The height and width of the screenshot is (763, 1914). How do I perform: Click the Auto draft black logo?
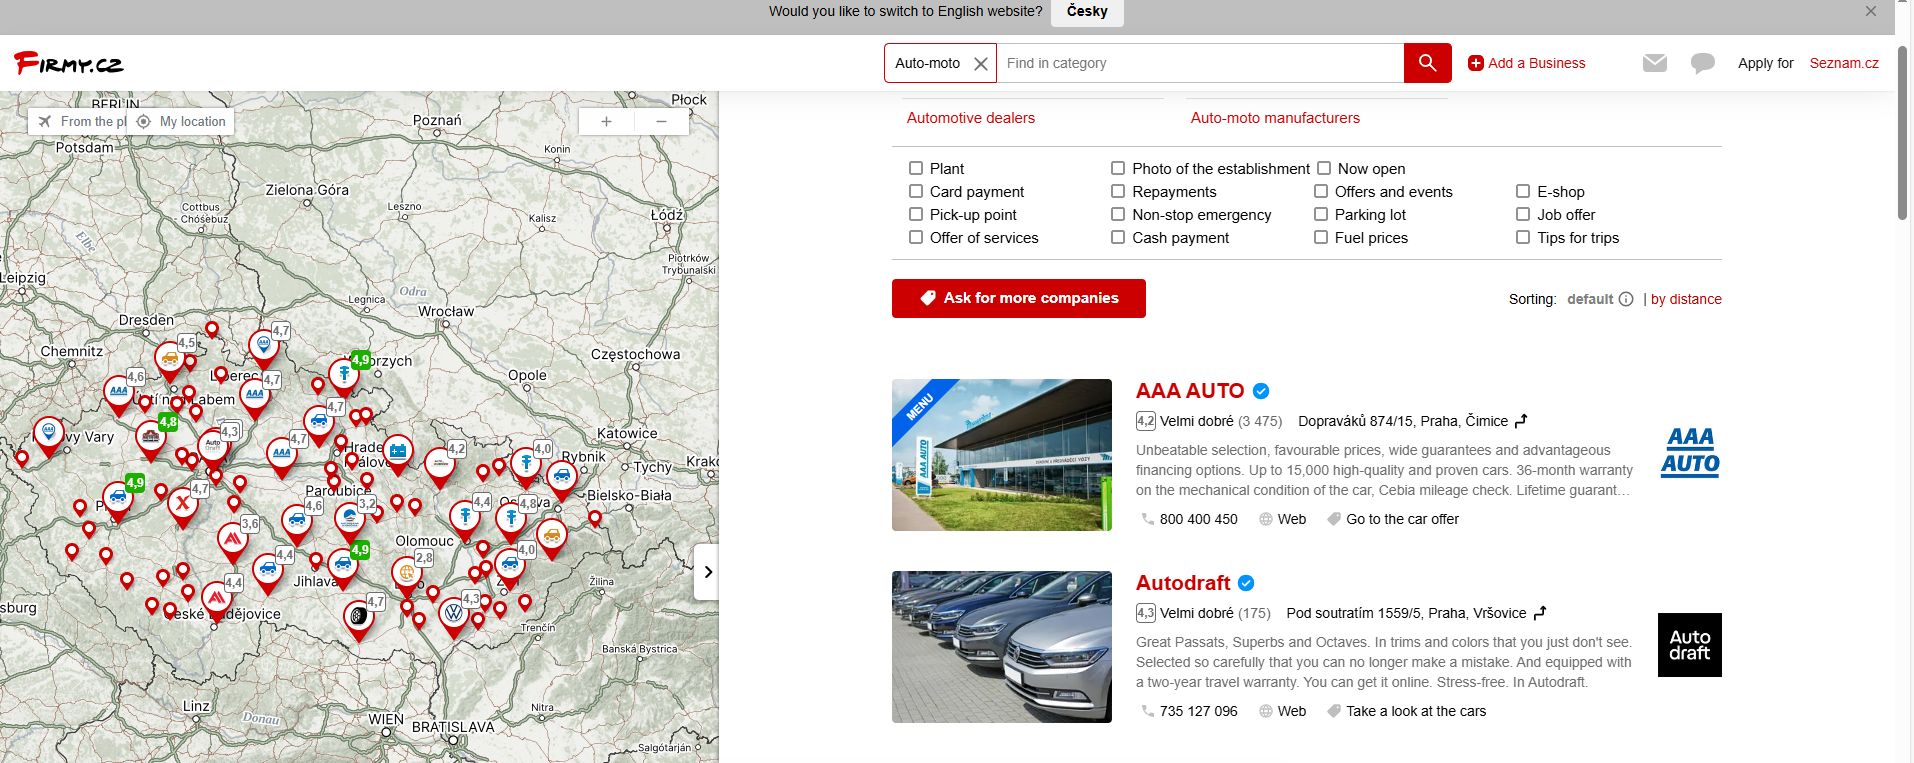click(x=1690, y=645)
